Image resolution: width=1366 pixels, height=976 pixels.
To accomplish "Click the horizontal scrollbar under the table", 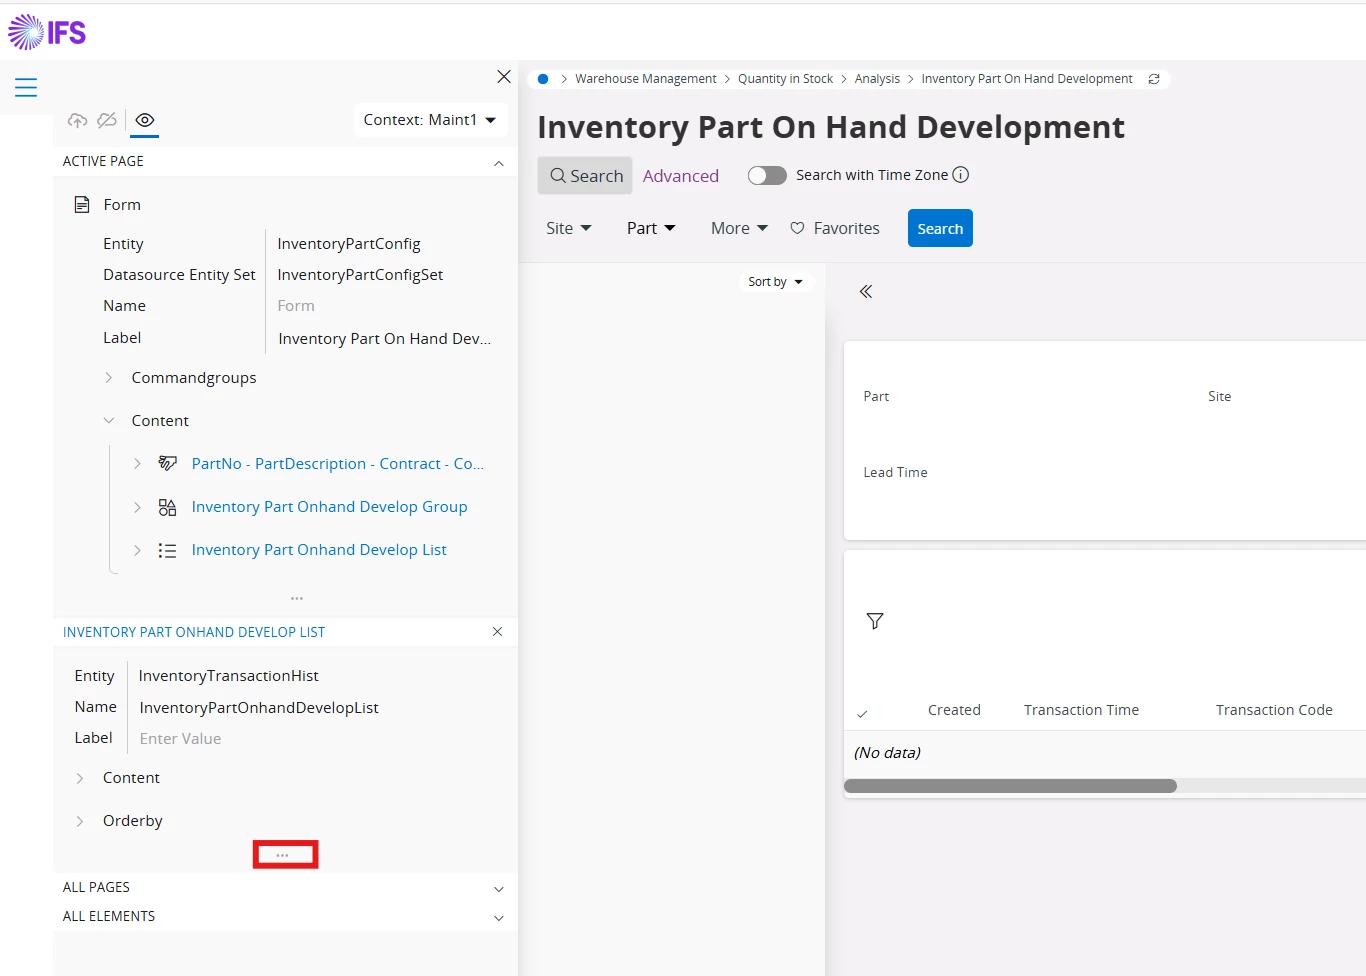I will (x=1010, y=786).
